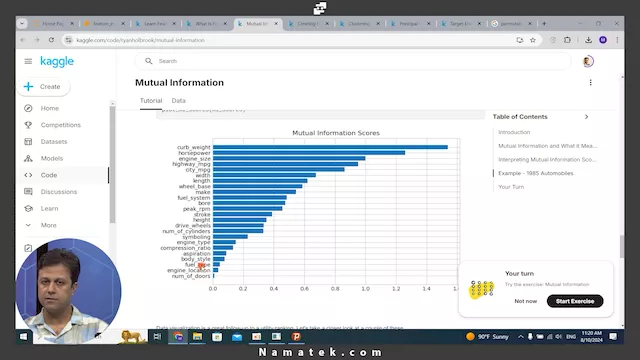Collapse the Table of Contents chevron

pyautogui.click(x=587, y=117)
